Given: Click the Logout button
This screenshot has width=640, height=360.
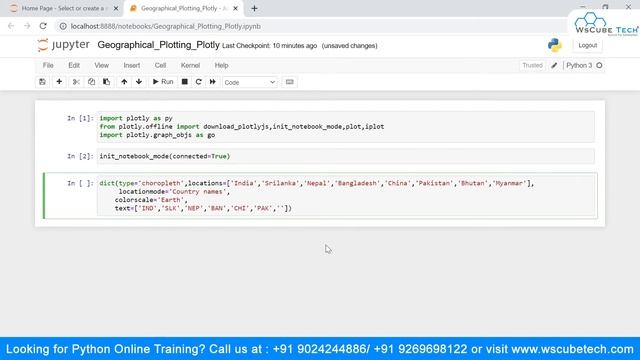Looking at the screenshot, I should click(x=587, y=46).
